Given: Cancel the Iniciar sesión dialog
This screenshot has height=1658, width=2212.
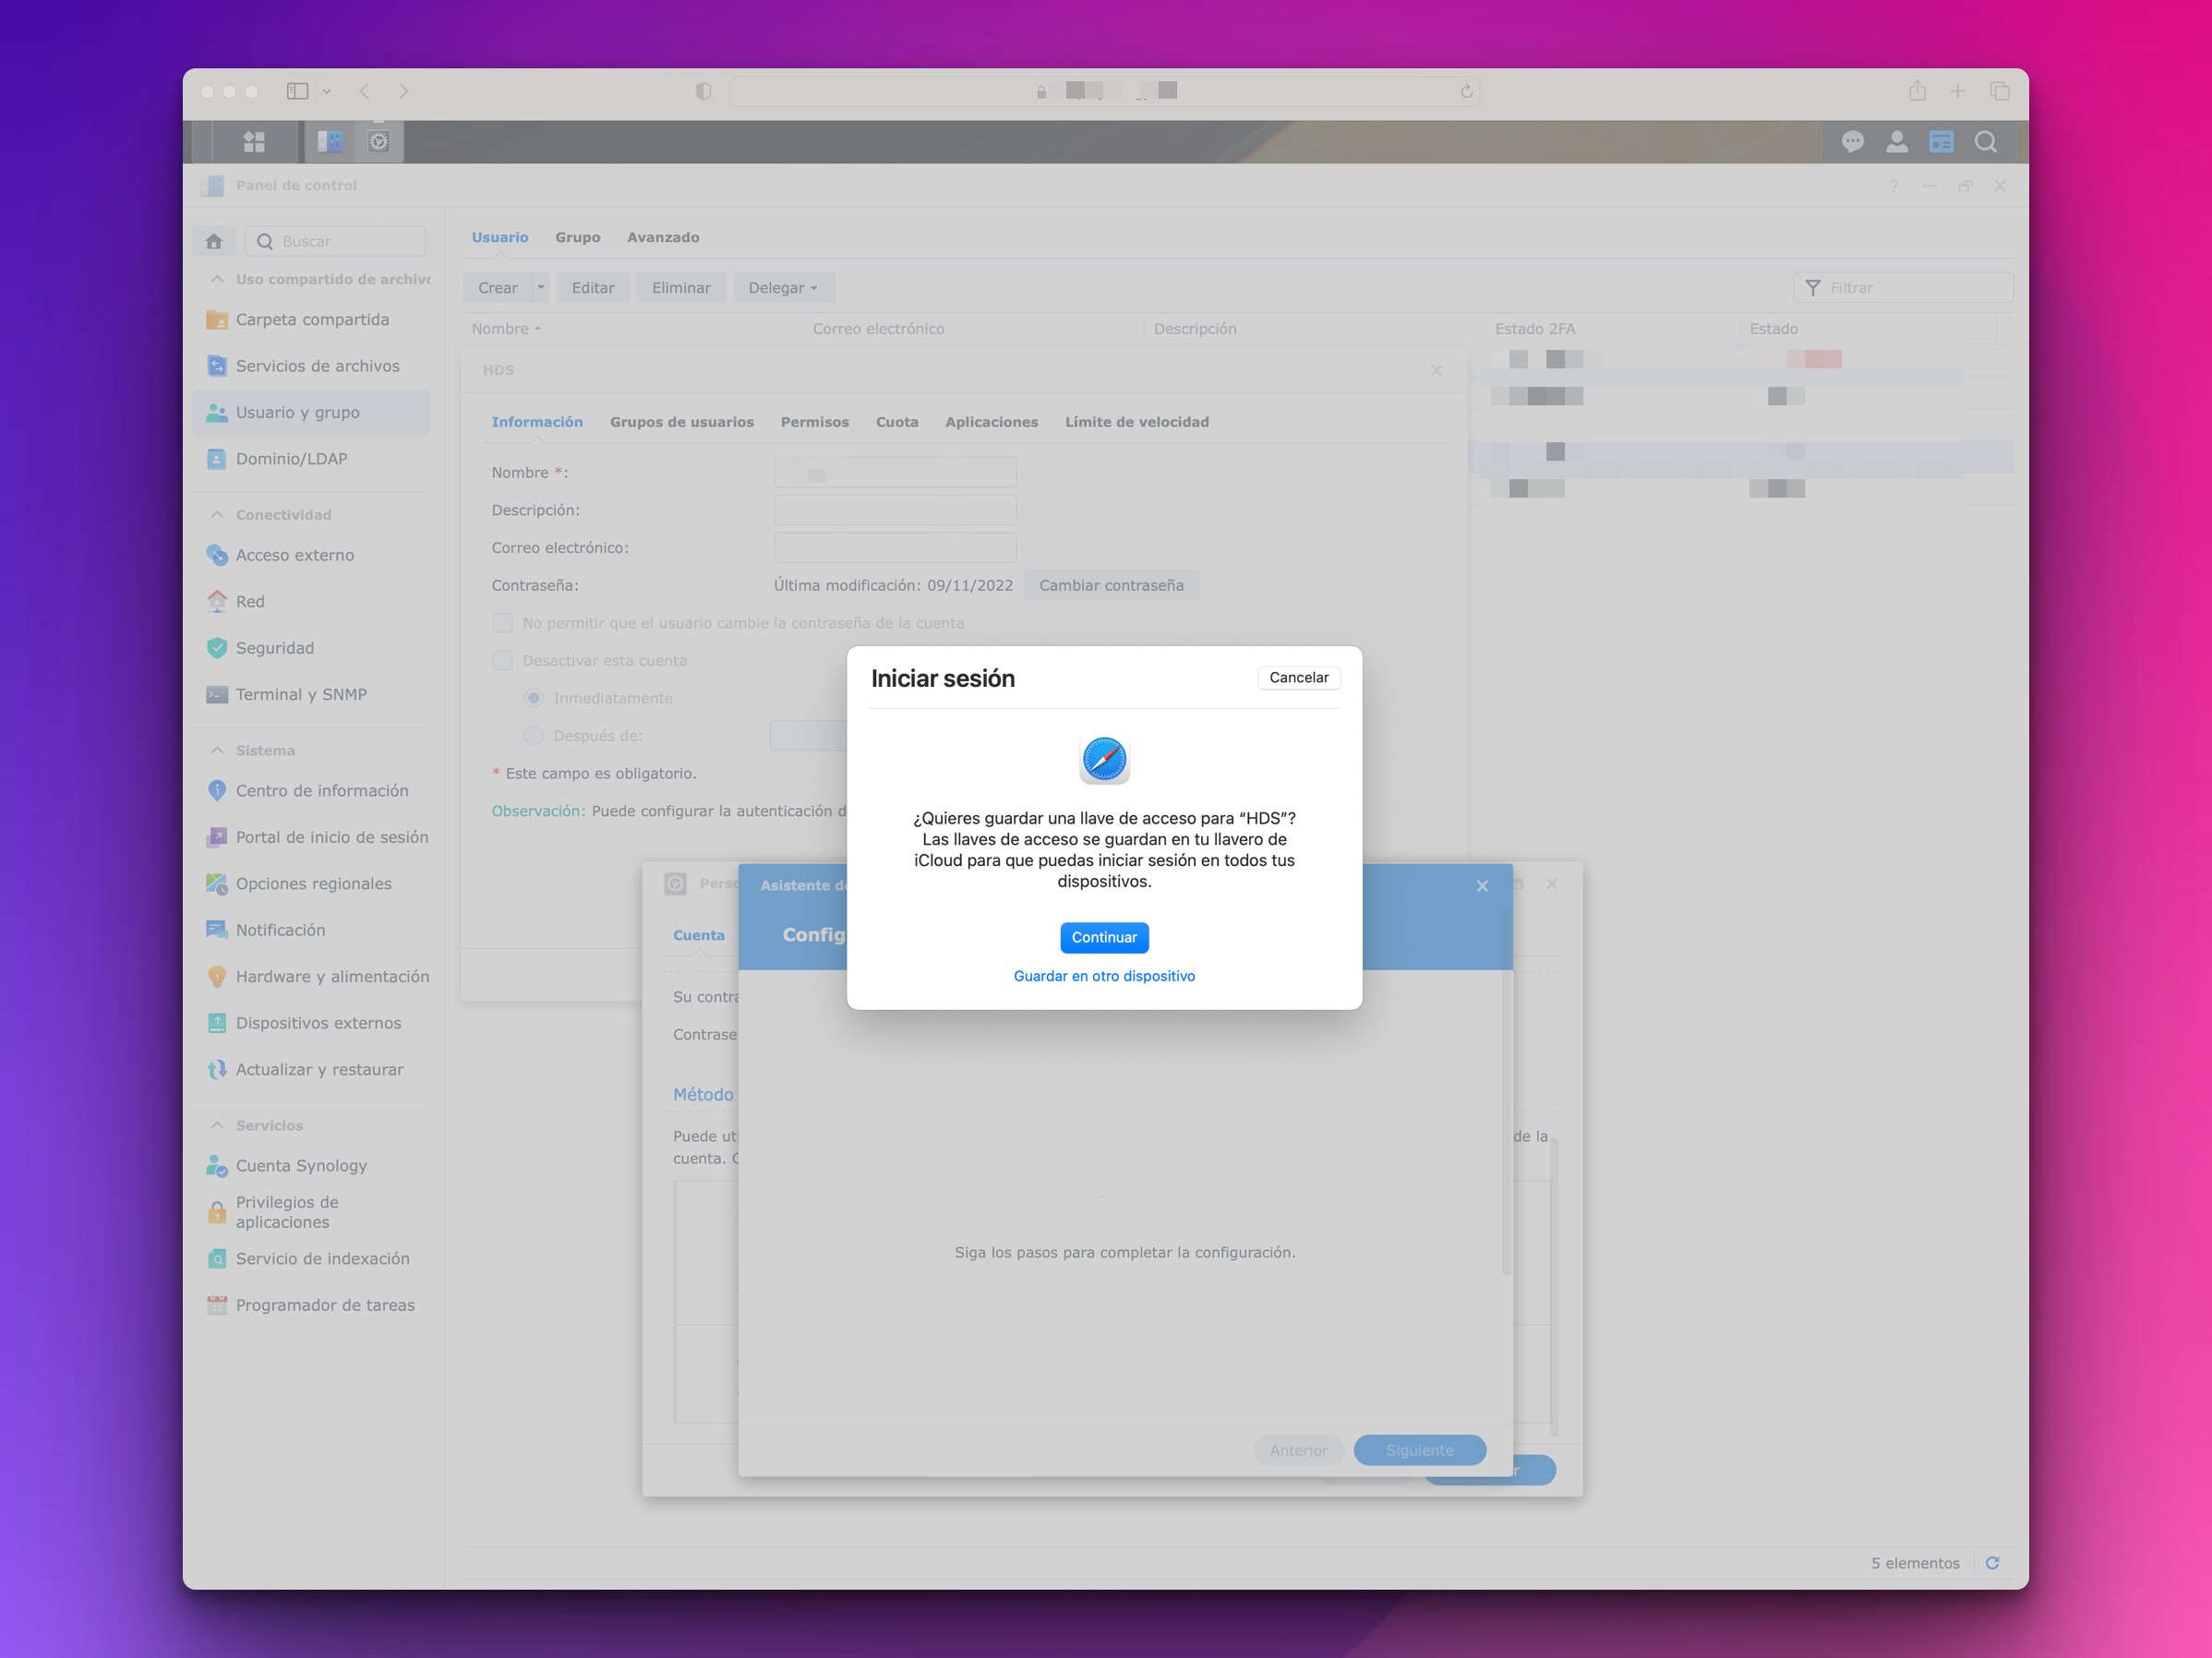Looking at the screenshot, I should click(1298, 677).
